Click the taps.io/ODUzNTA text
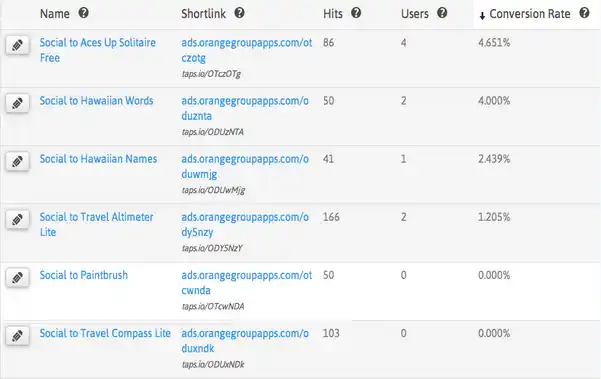 point(213,132)
